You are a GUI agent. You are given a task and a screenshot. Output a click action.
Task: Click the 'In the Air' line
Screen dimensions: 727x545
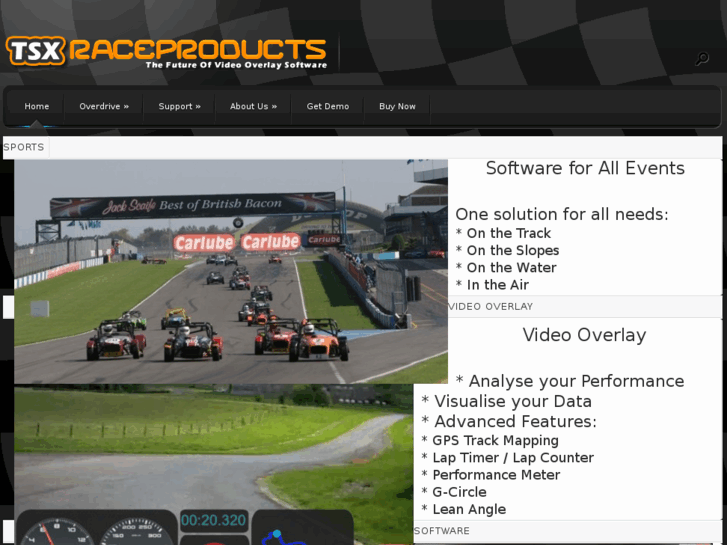[x=492, y=285]
